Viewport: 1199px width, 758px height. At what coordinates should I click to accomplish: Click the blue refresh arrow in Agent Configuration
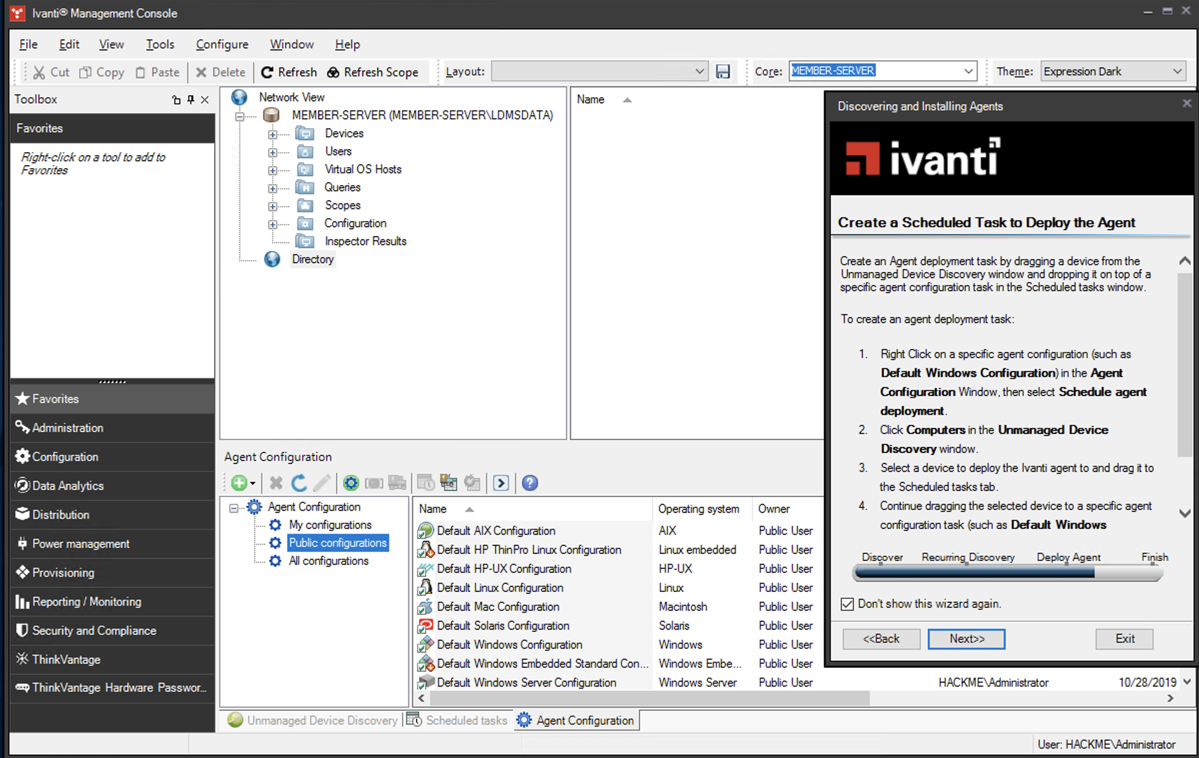(299, 483)
